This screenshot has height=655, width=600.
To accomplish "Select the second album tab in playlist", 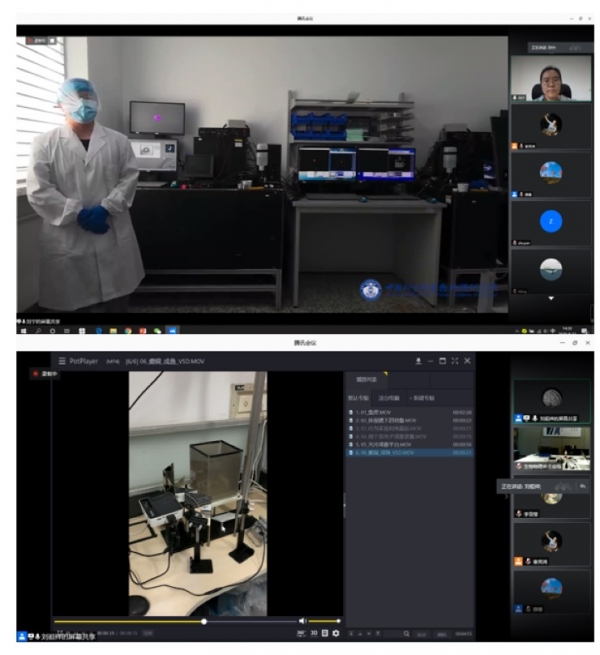I will pyautogui.click(x=389, y=398).
